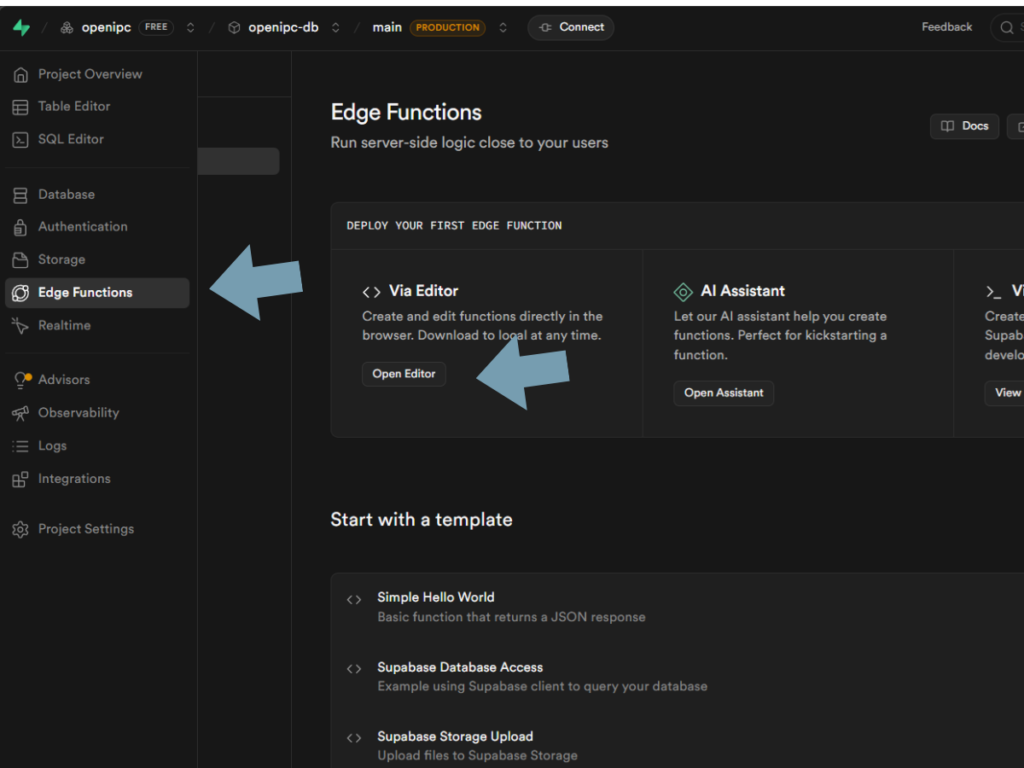
Task: Click the search magnifier icon in header
Action: tap(1006, 27)
